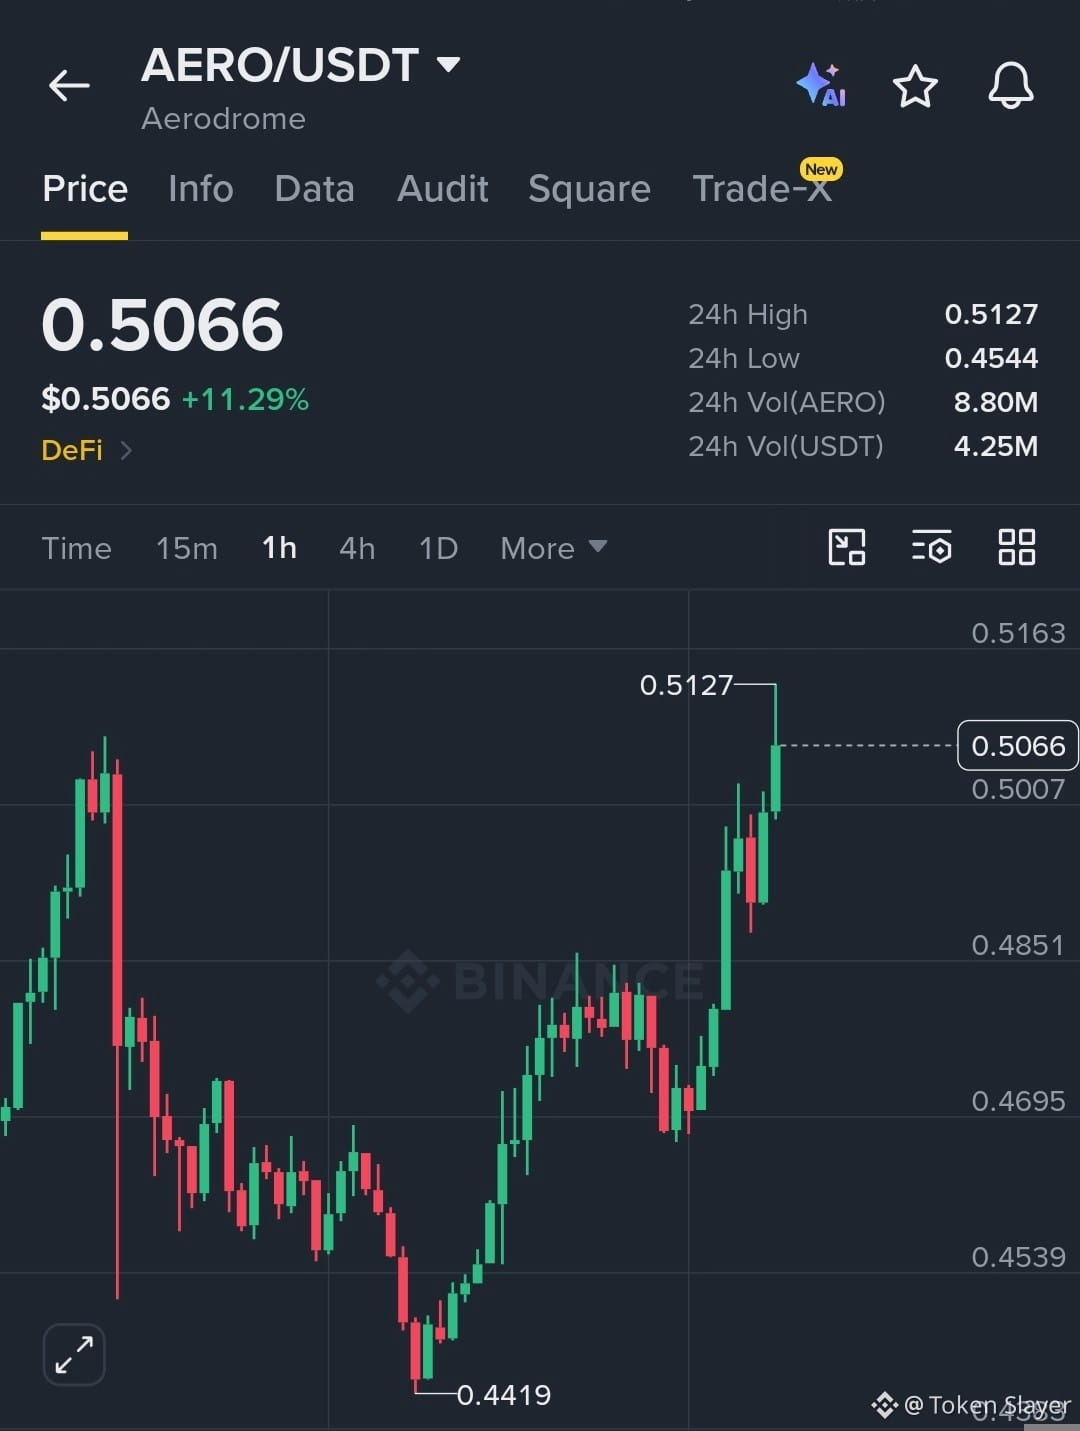Select the 1D chart interval
1080x1431 pixels.
pos(438,548)
